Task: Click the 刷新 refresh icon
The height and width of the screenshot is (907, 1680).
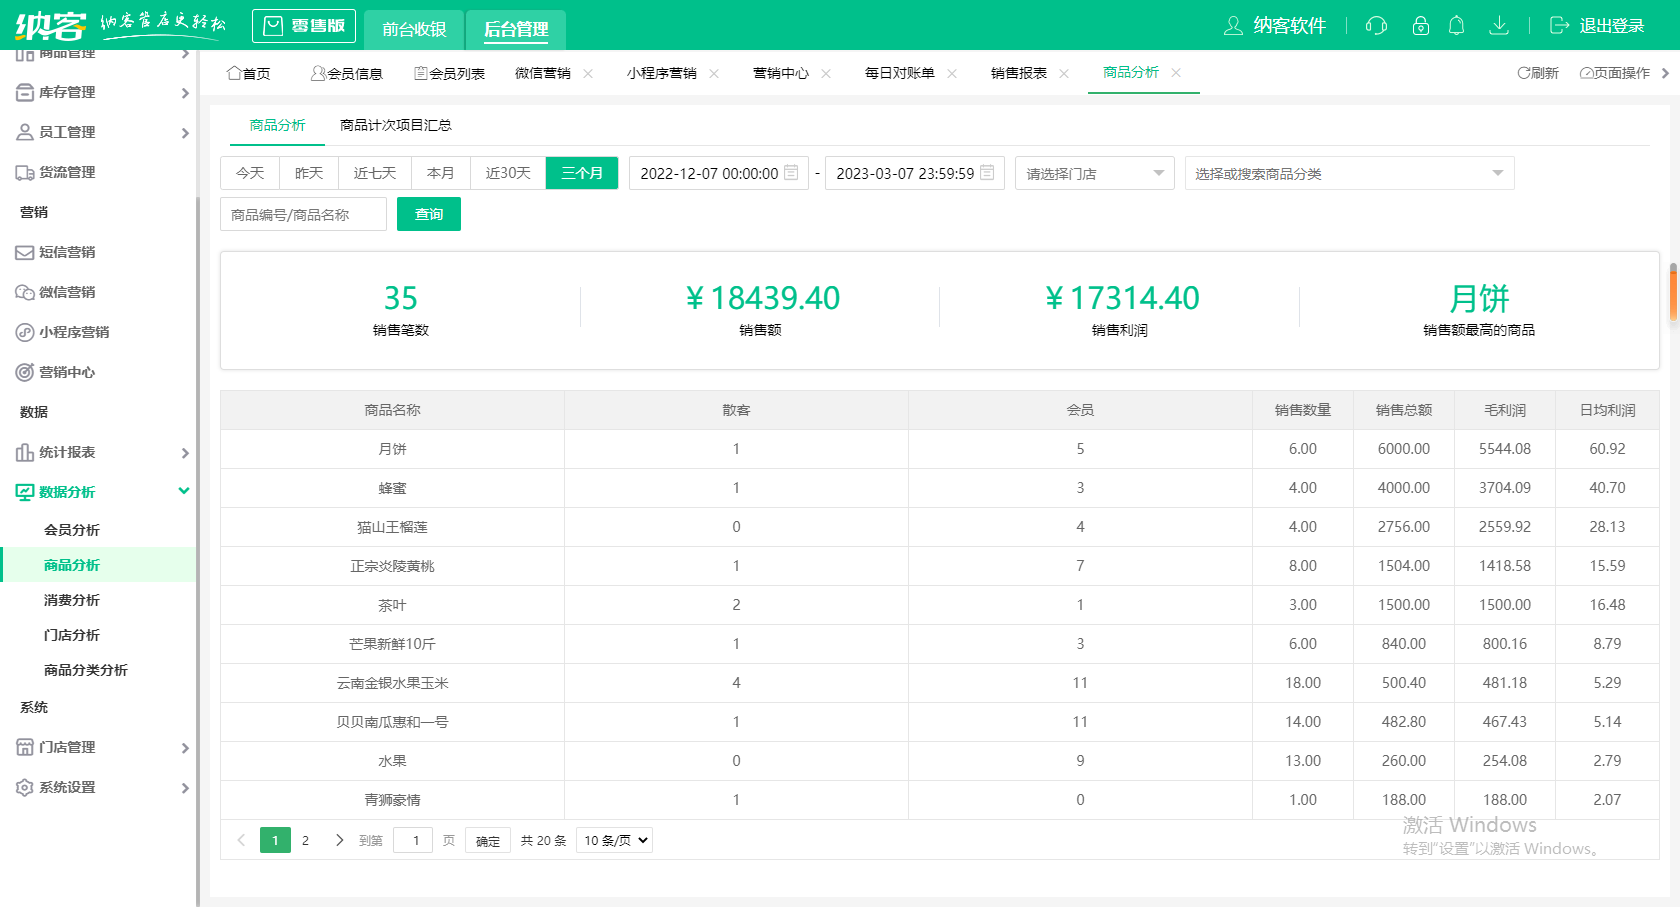Action: tap(1524, 73)
